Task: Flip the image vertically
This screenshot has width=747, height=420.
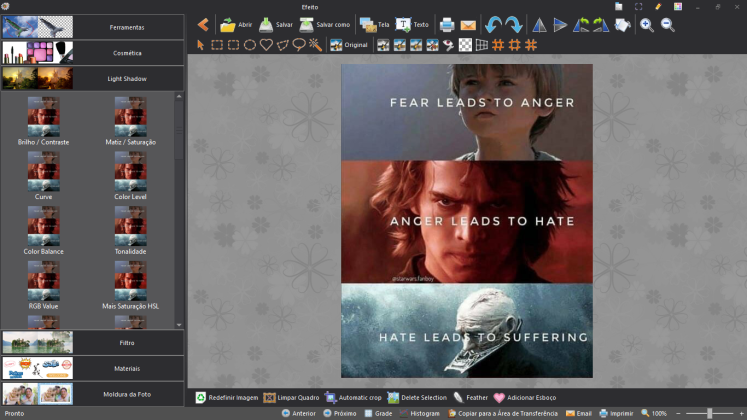Action: [x=560, y=25]
